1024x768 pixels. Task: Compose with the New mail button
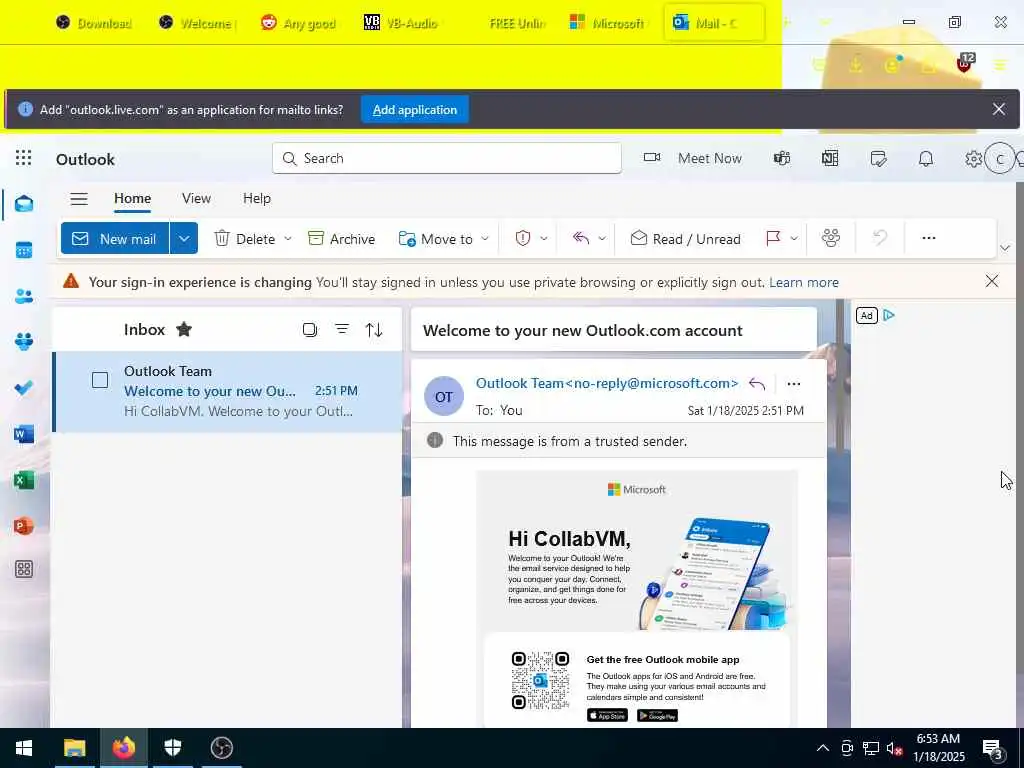115,238
